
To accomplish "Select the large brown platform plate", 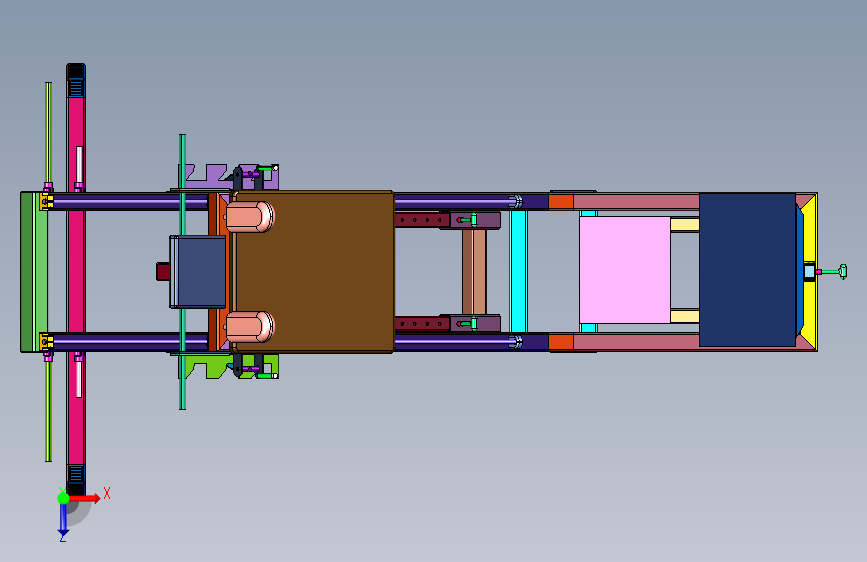I will [x=315, y=272].
